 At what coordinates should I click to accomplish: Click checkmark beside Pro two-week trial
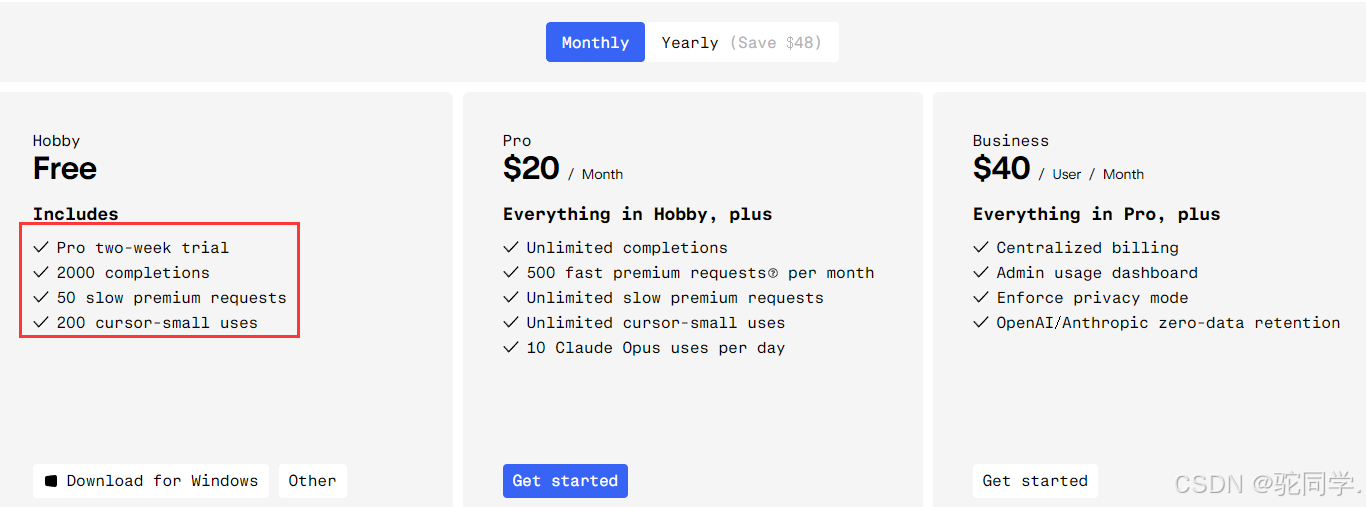(x=41, y=247)
